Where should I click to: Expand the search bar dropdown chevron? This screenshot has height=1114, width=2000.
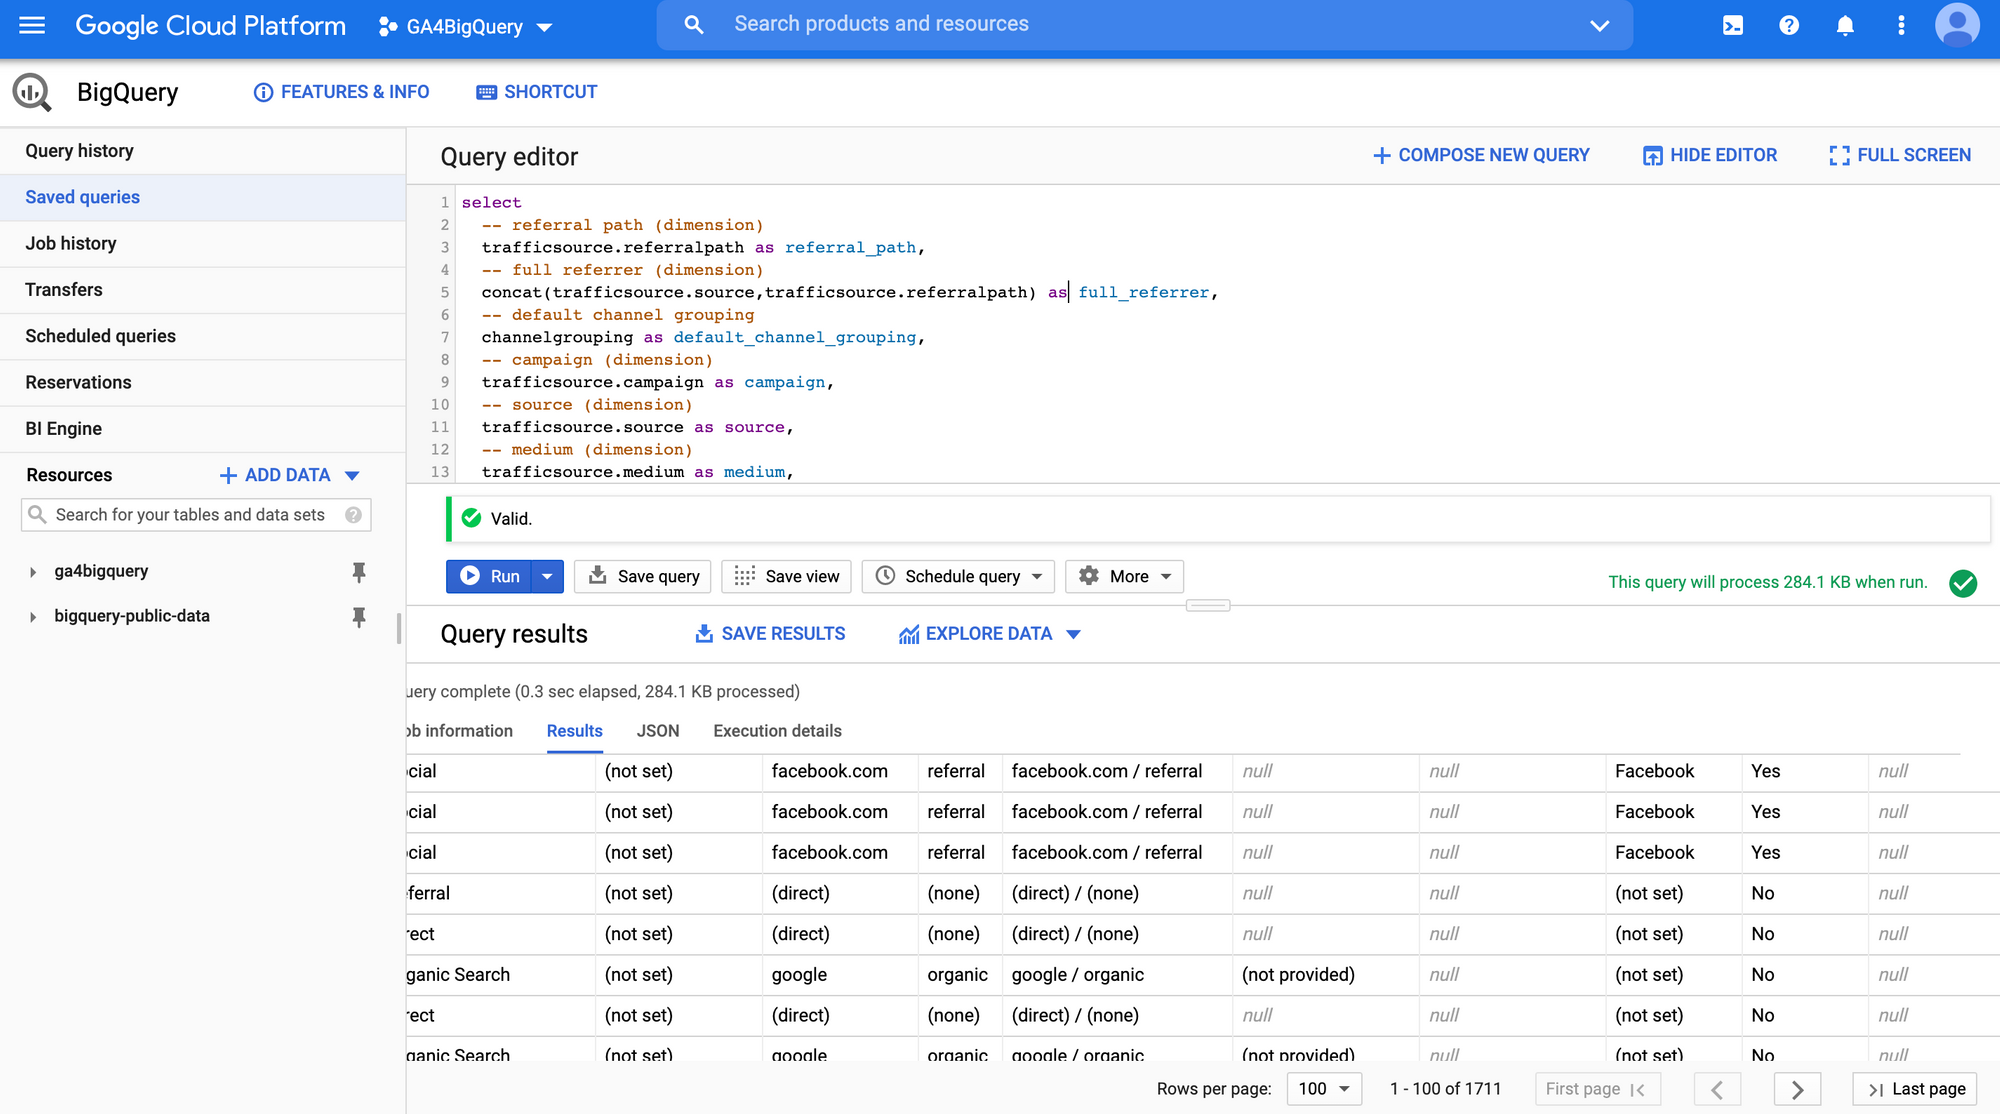tap(1599, 26)
